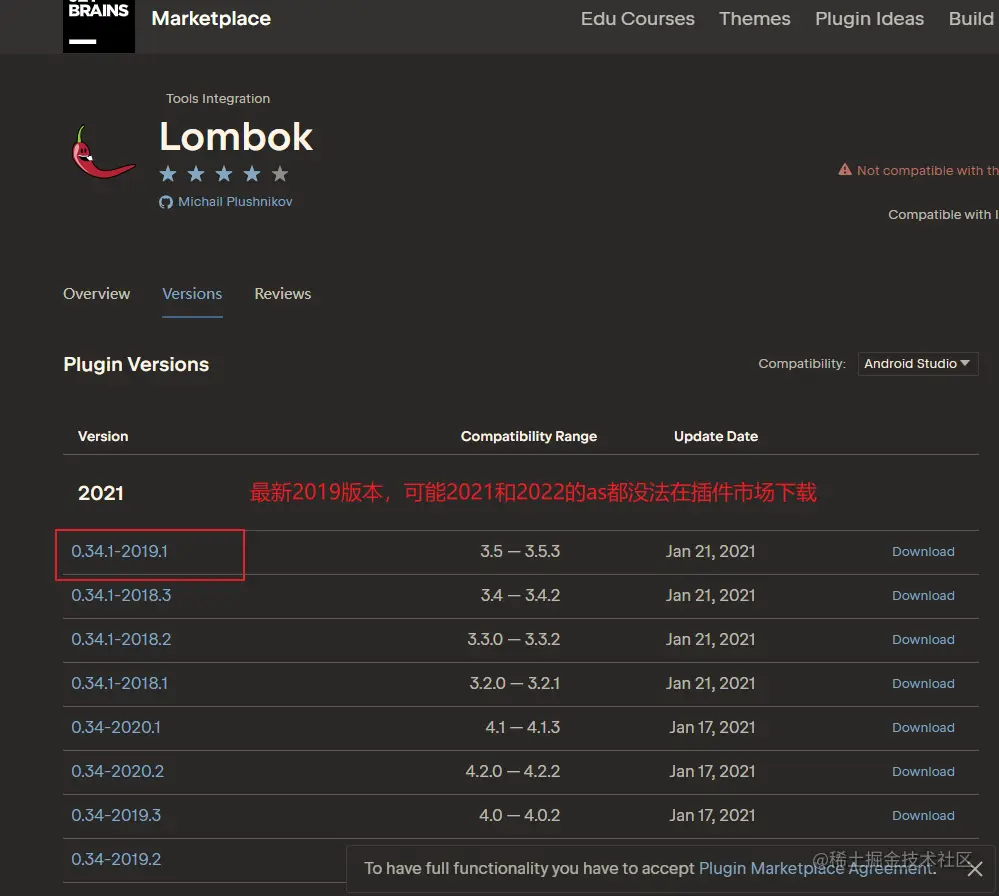Viewport: 999px width, 896px height.
Task: Open version 0.34.1-2018.2
Action: tap(121, 639)
